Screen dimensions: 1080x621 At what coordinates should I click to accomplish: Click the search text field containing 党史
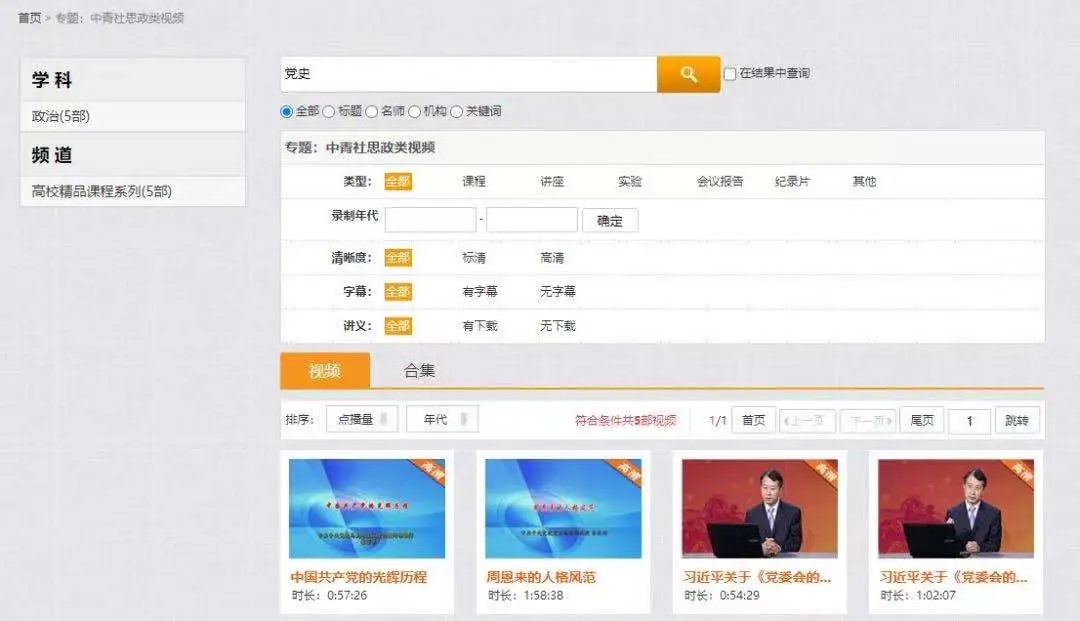[468, 74]
